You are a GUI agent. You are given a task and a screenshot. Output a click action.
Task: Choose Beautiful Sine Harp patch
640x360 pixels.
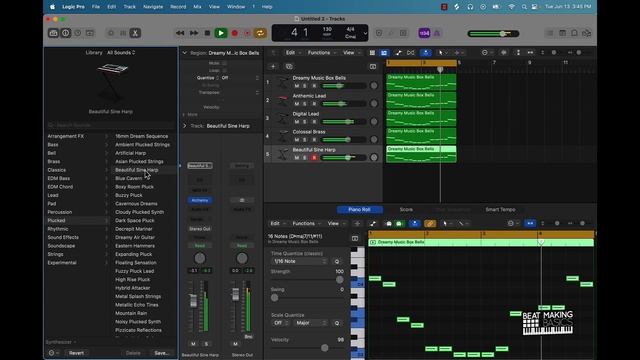[136, 170]
